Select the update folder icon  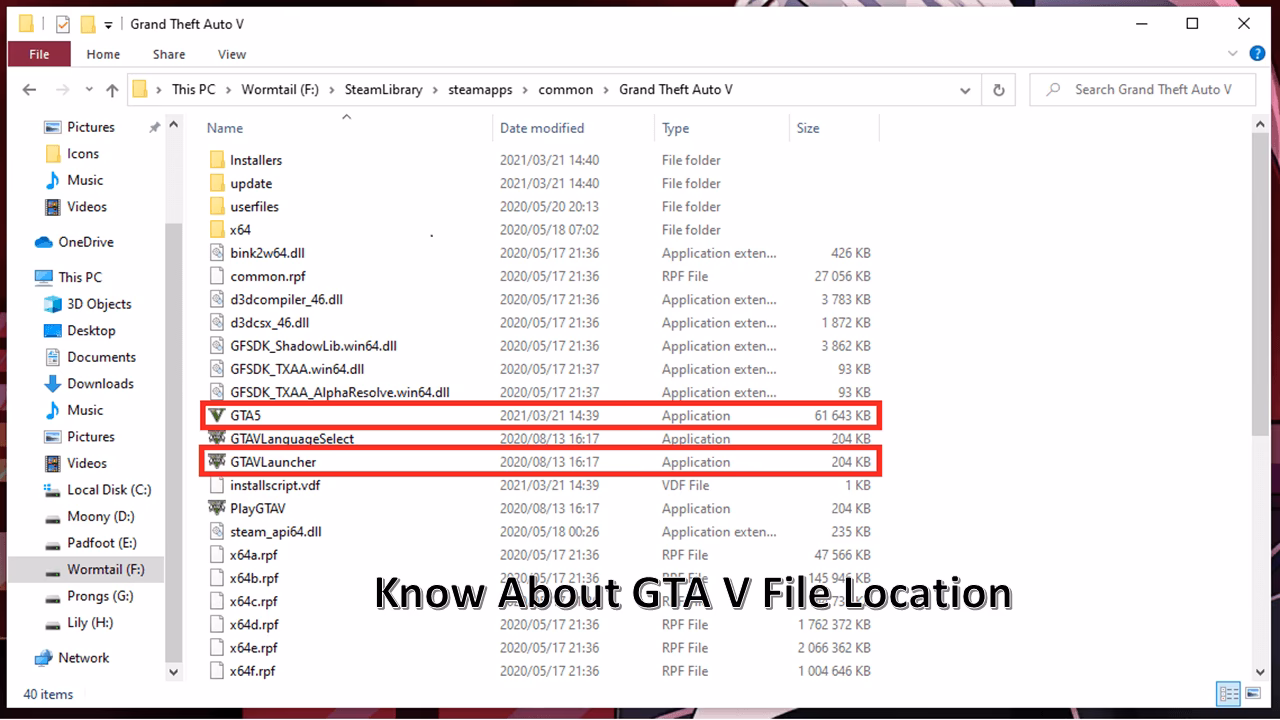pyautogui.click(x=217, y=183)
